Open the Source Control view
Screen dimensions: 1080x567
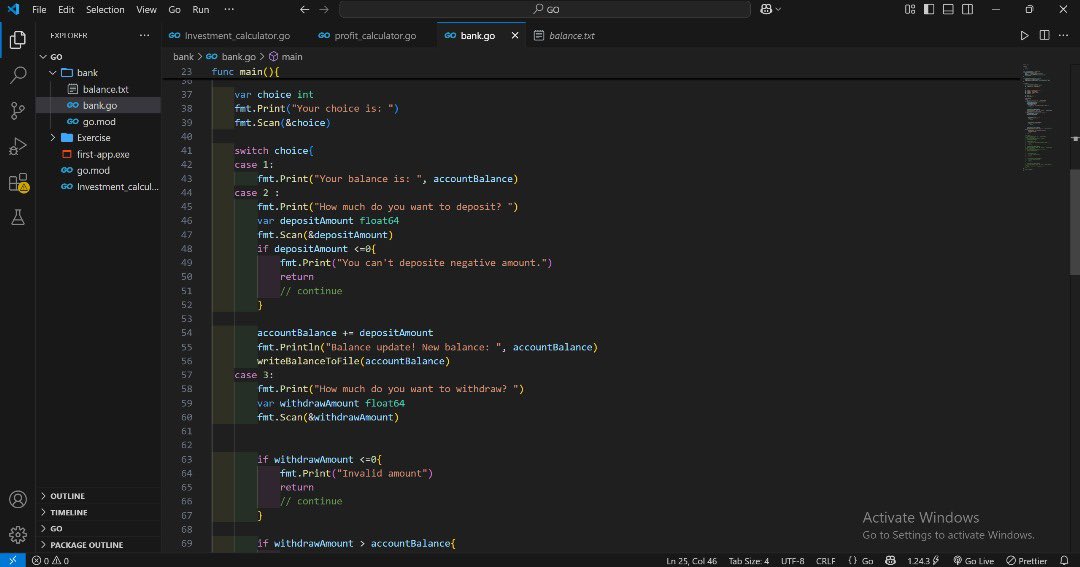[x=18, y=111]
